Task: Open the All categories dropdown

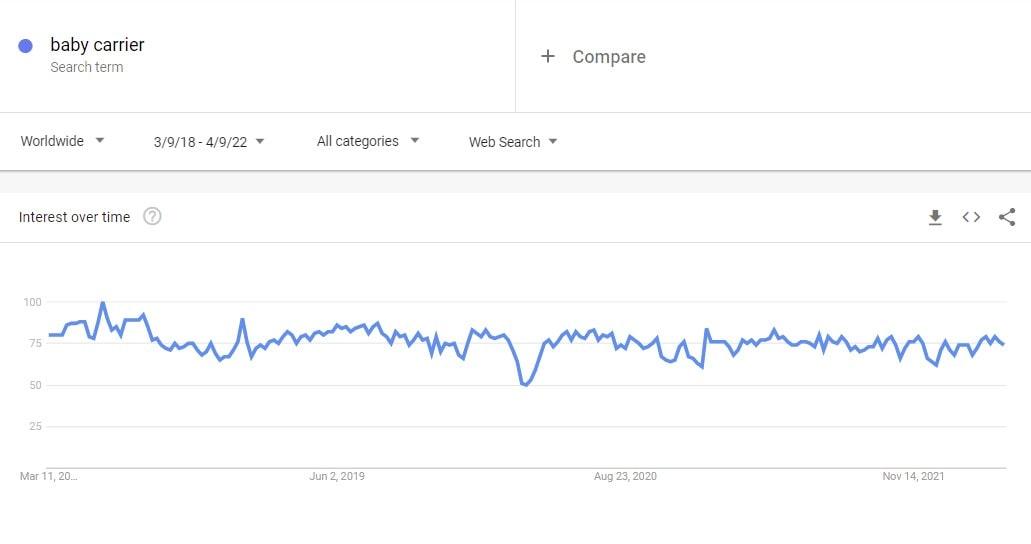Action: (368, 141)
